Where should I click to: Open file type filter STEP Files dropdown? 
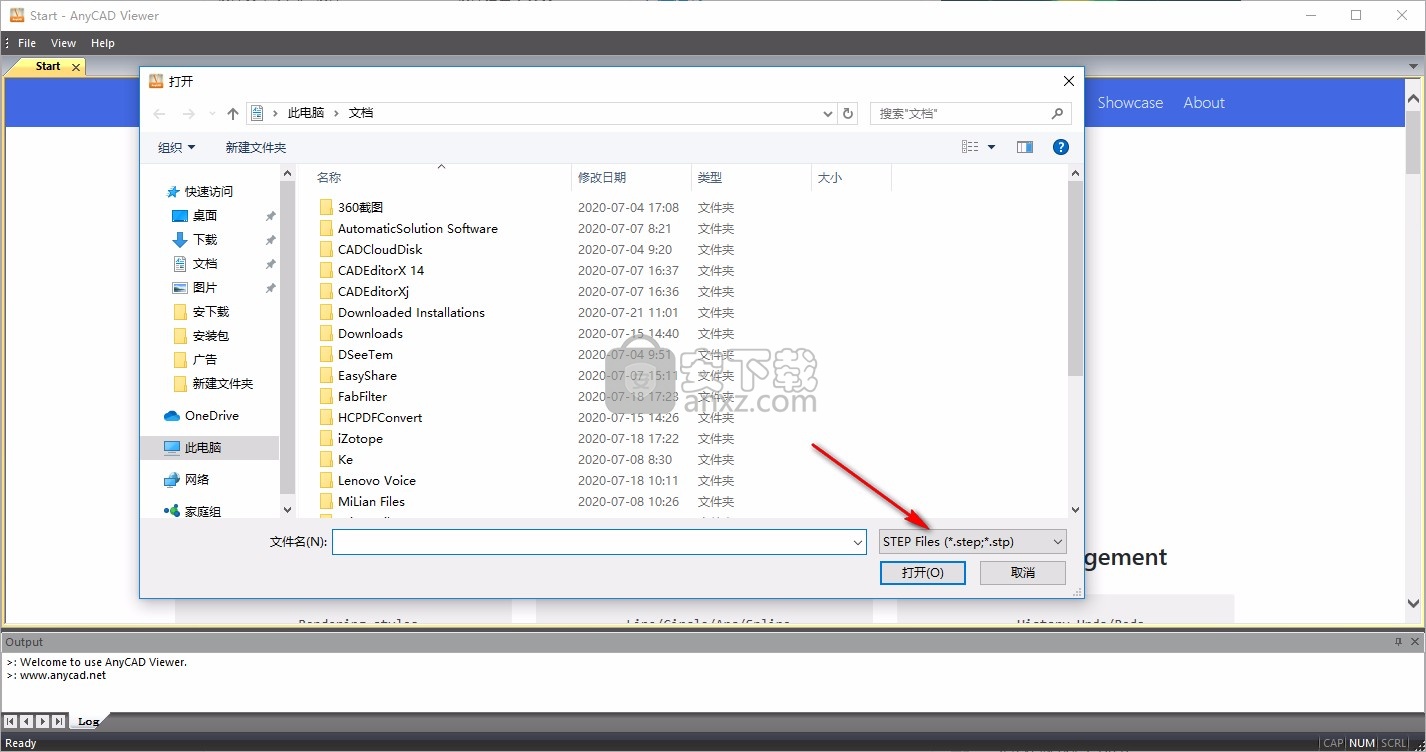[972, 541]
